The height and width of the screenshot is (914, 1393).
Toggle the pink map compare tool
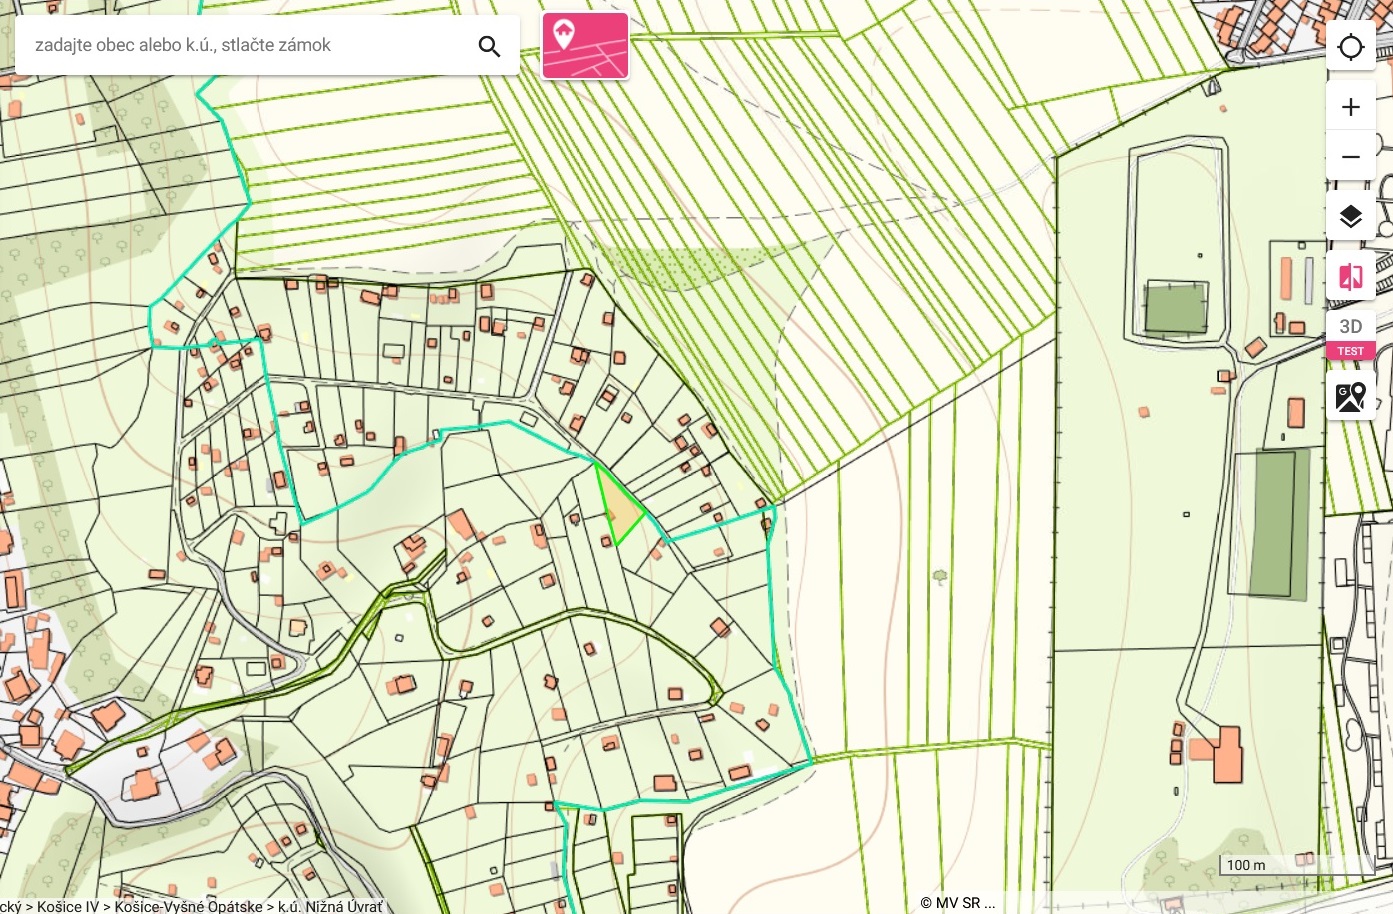(x=1351, y=276)
